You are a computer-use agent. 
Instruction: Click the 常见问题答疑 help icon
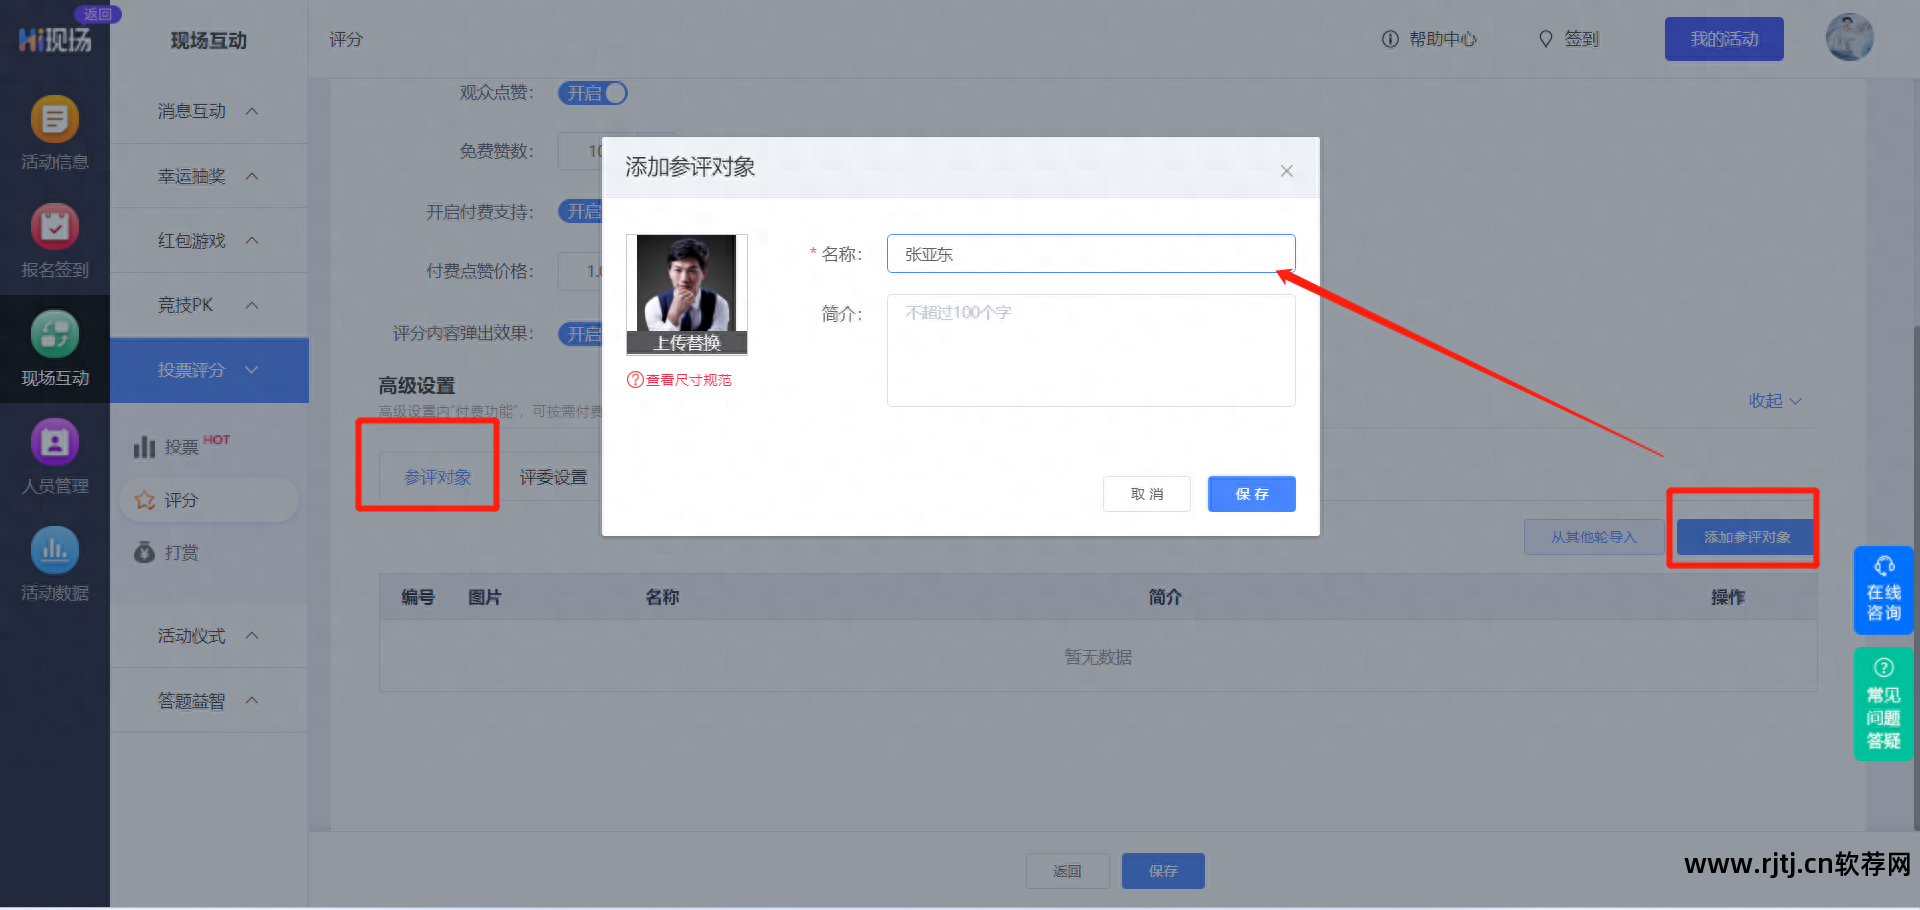click(x=1883, y=703)
